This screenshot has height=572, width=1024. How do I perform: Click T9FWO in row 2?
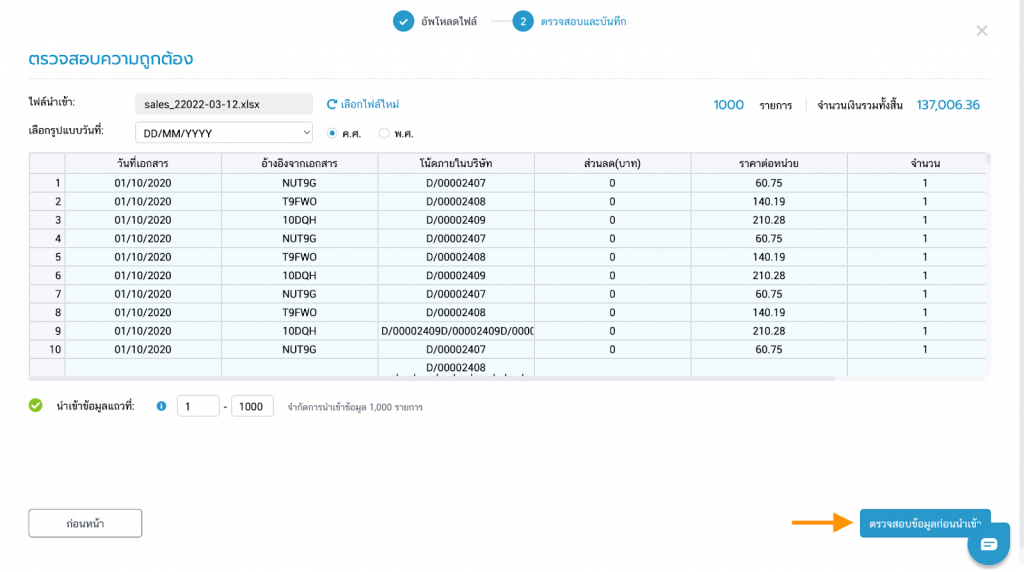pos(299,201)
